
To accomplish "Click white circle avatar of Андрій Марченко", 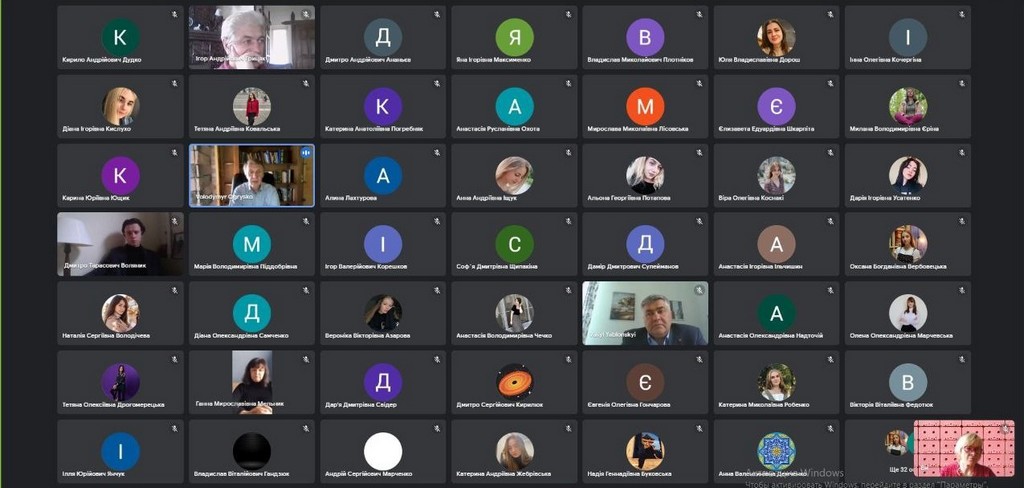I will pyautogui.click(x=383, y=451).
